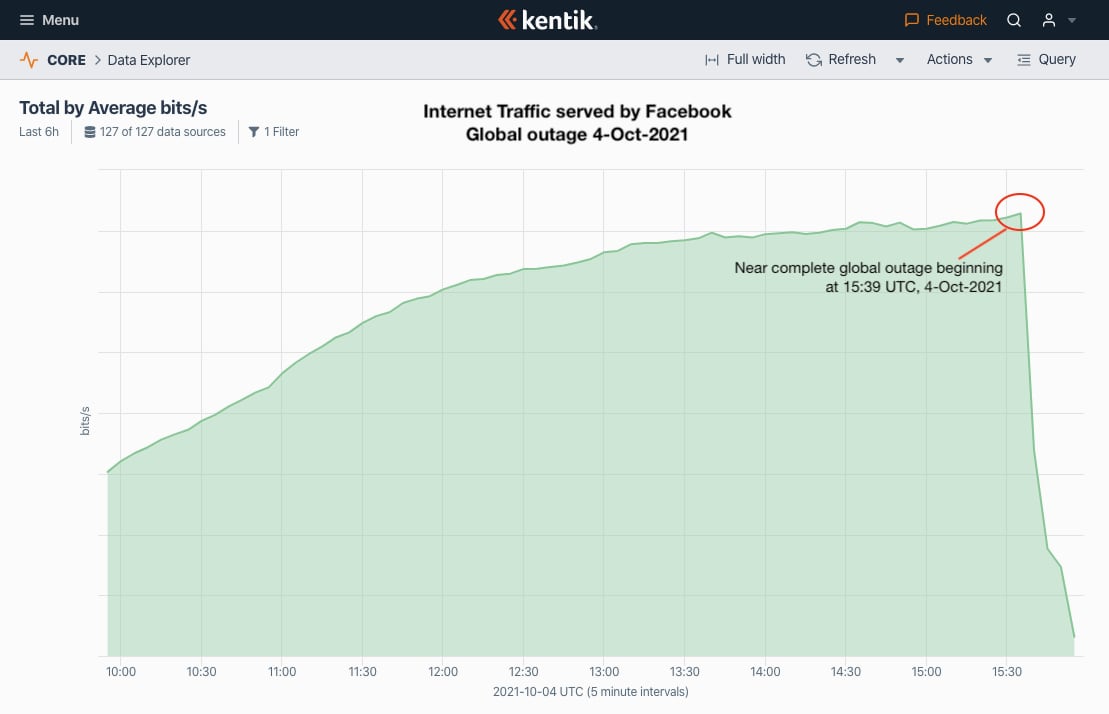Open search with the magnifier icon
This screenshot has width=1109, height=714.
click(x=1014, y=20)
